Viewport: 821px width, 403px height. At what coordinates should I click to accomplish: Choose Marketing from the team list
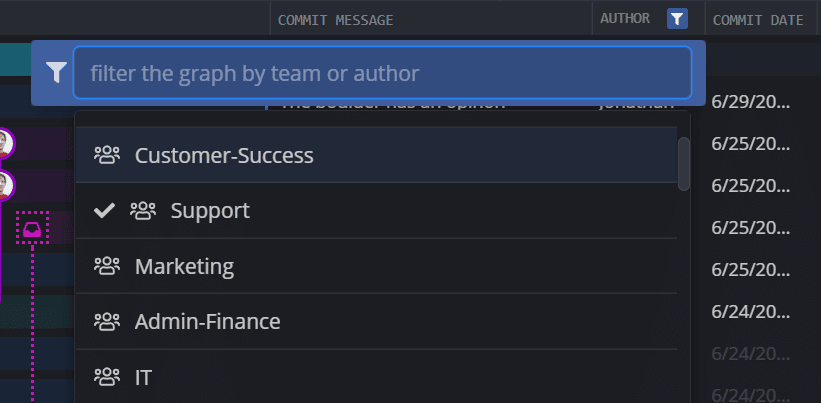pyautogui.click(x=184, y=267)
